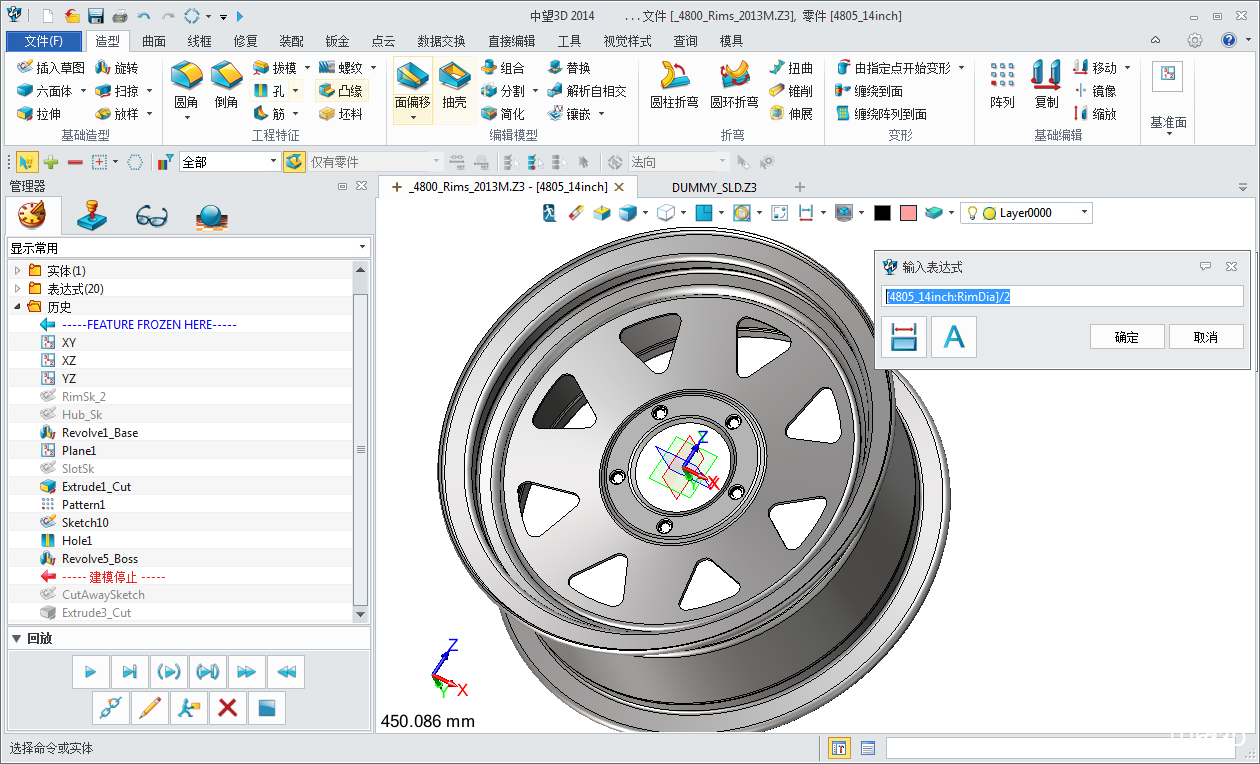Viewport: 1260px width, 764px height.
Task: Click the 阵列 pattern tool
Action: tap(1002, 84)
